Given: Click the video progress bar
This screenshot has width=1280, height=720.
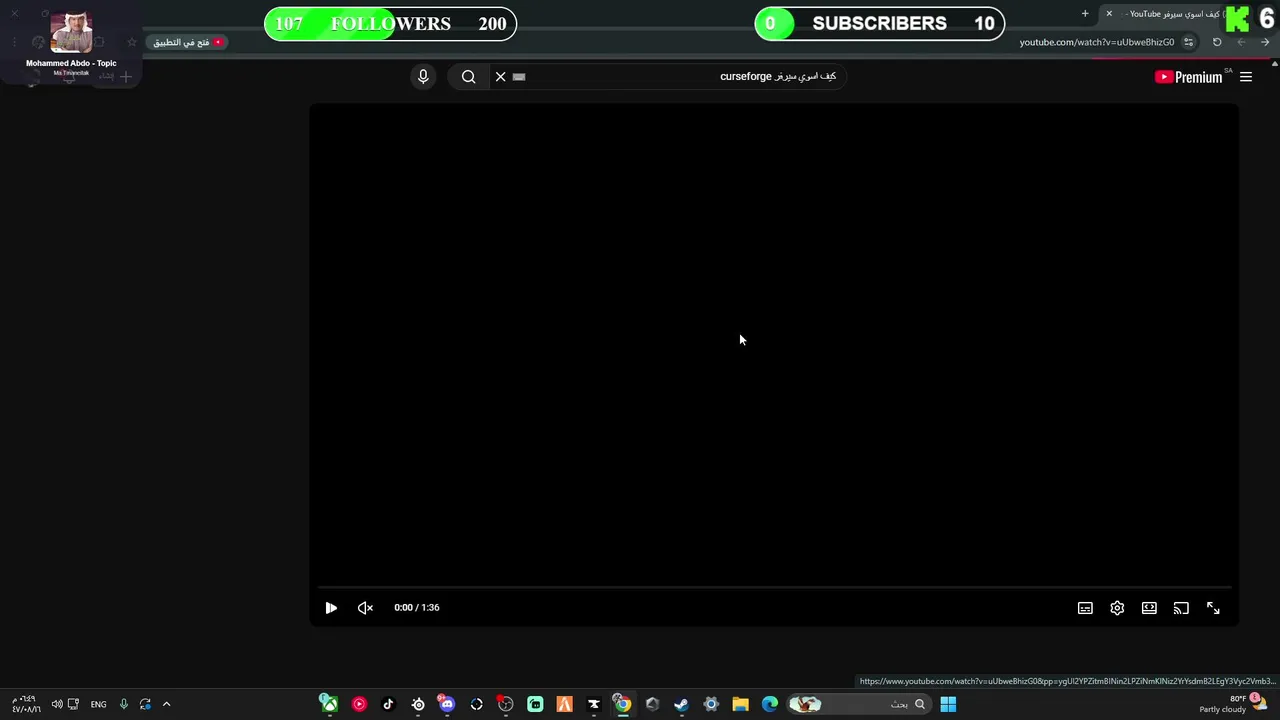Looking at the screenshot, I should coord(774,587).
